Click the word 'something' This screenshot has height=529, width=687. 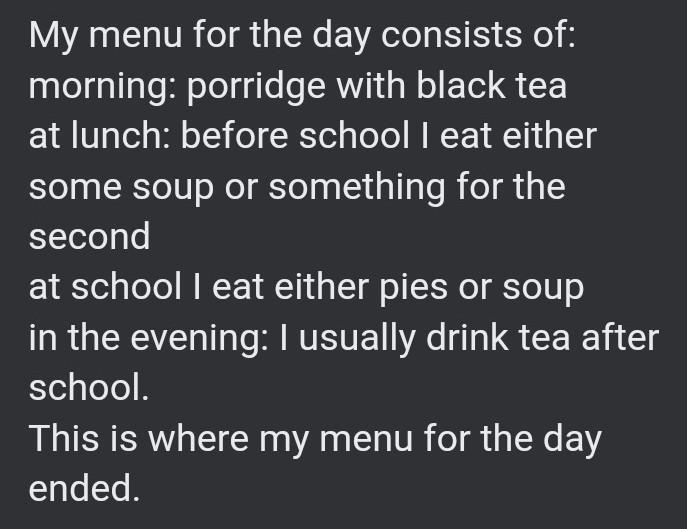point(357,187)
